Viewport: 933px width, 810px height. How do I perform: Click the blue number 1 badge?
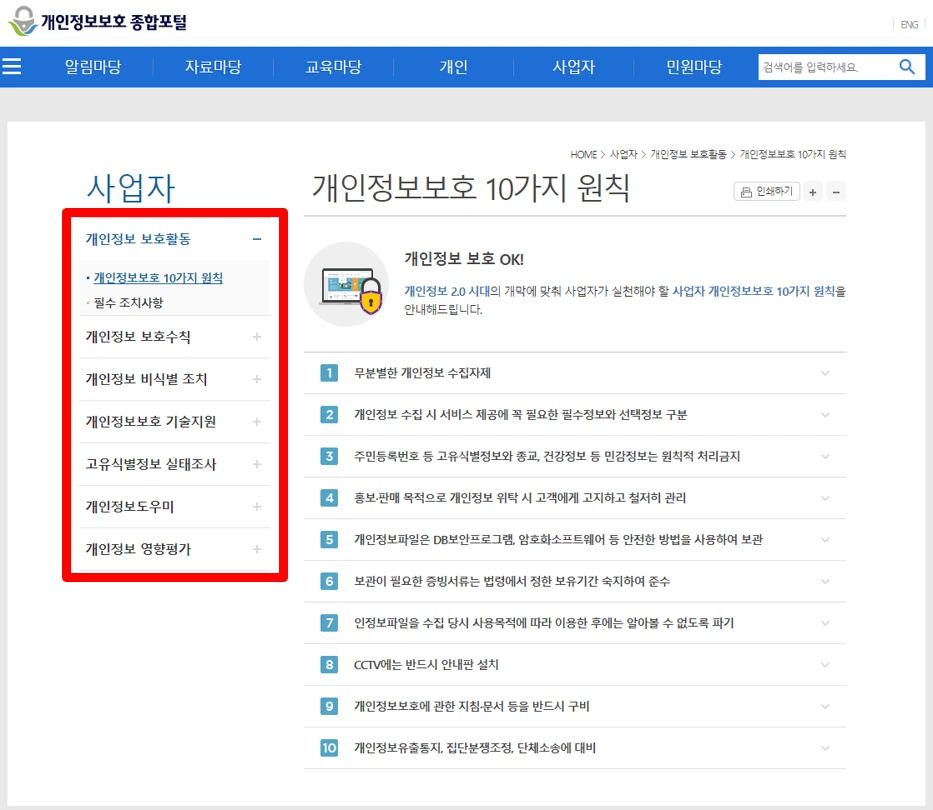tap(329, 373)
